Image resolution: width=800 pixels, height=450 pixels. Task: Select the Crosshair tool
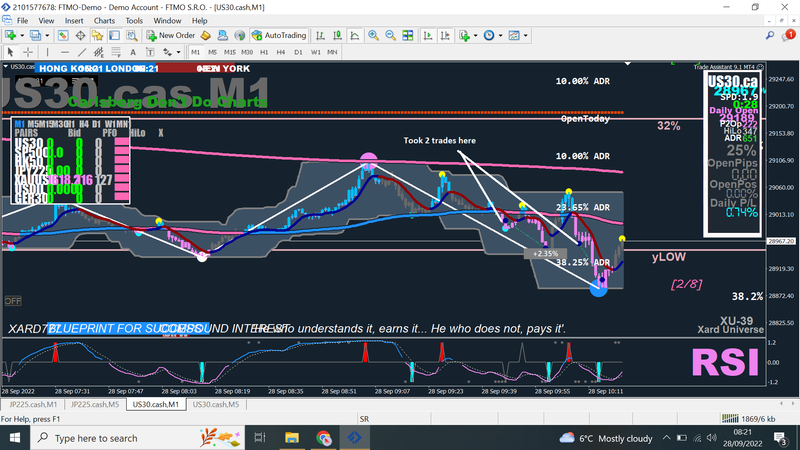coord(28,52)
